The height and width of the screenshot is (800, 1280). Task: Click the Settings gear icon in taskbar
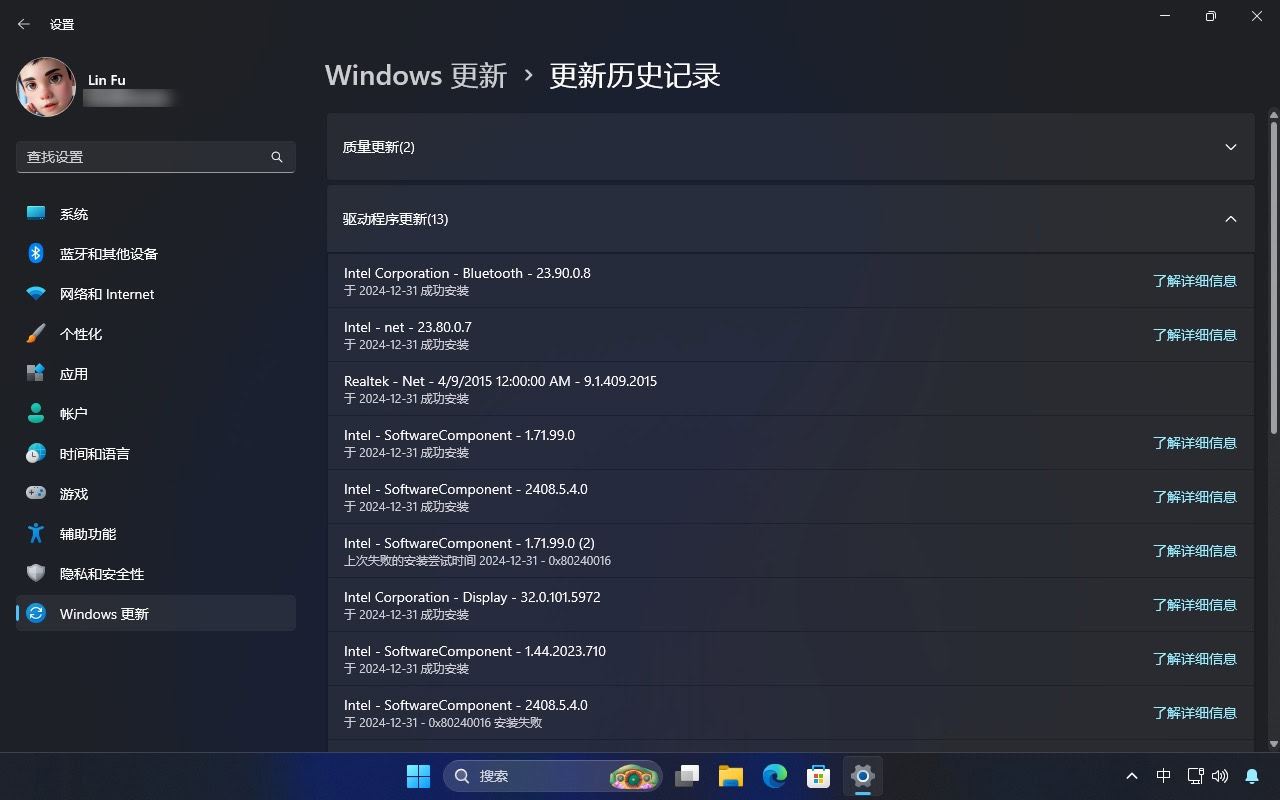[863, 776]
